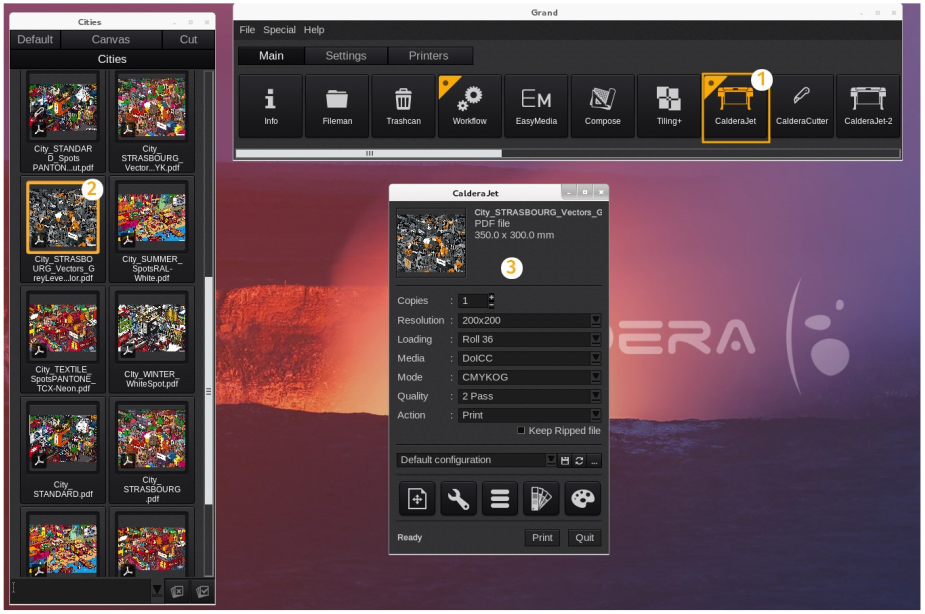Save the configuration with the floppy disk icon
This screenshot has height=614, width=925.
pyautogui.click(x=565, y=460)
